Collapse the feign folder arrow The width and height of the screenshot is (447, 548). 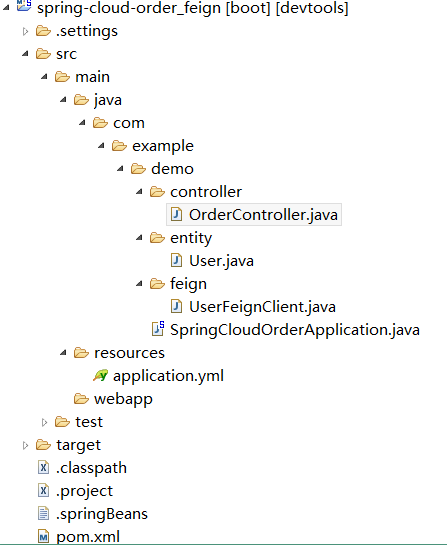coord(139,284)
